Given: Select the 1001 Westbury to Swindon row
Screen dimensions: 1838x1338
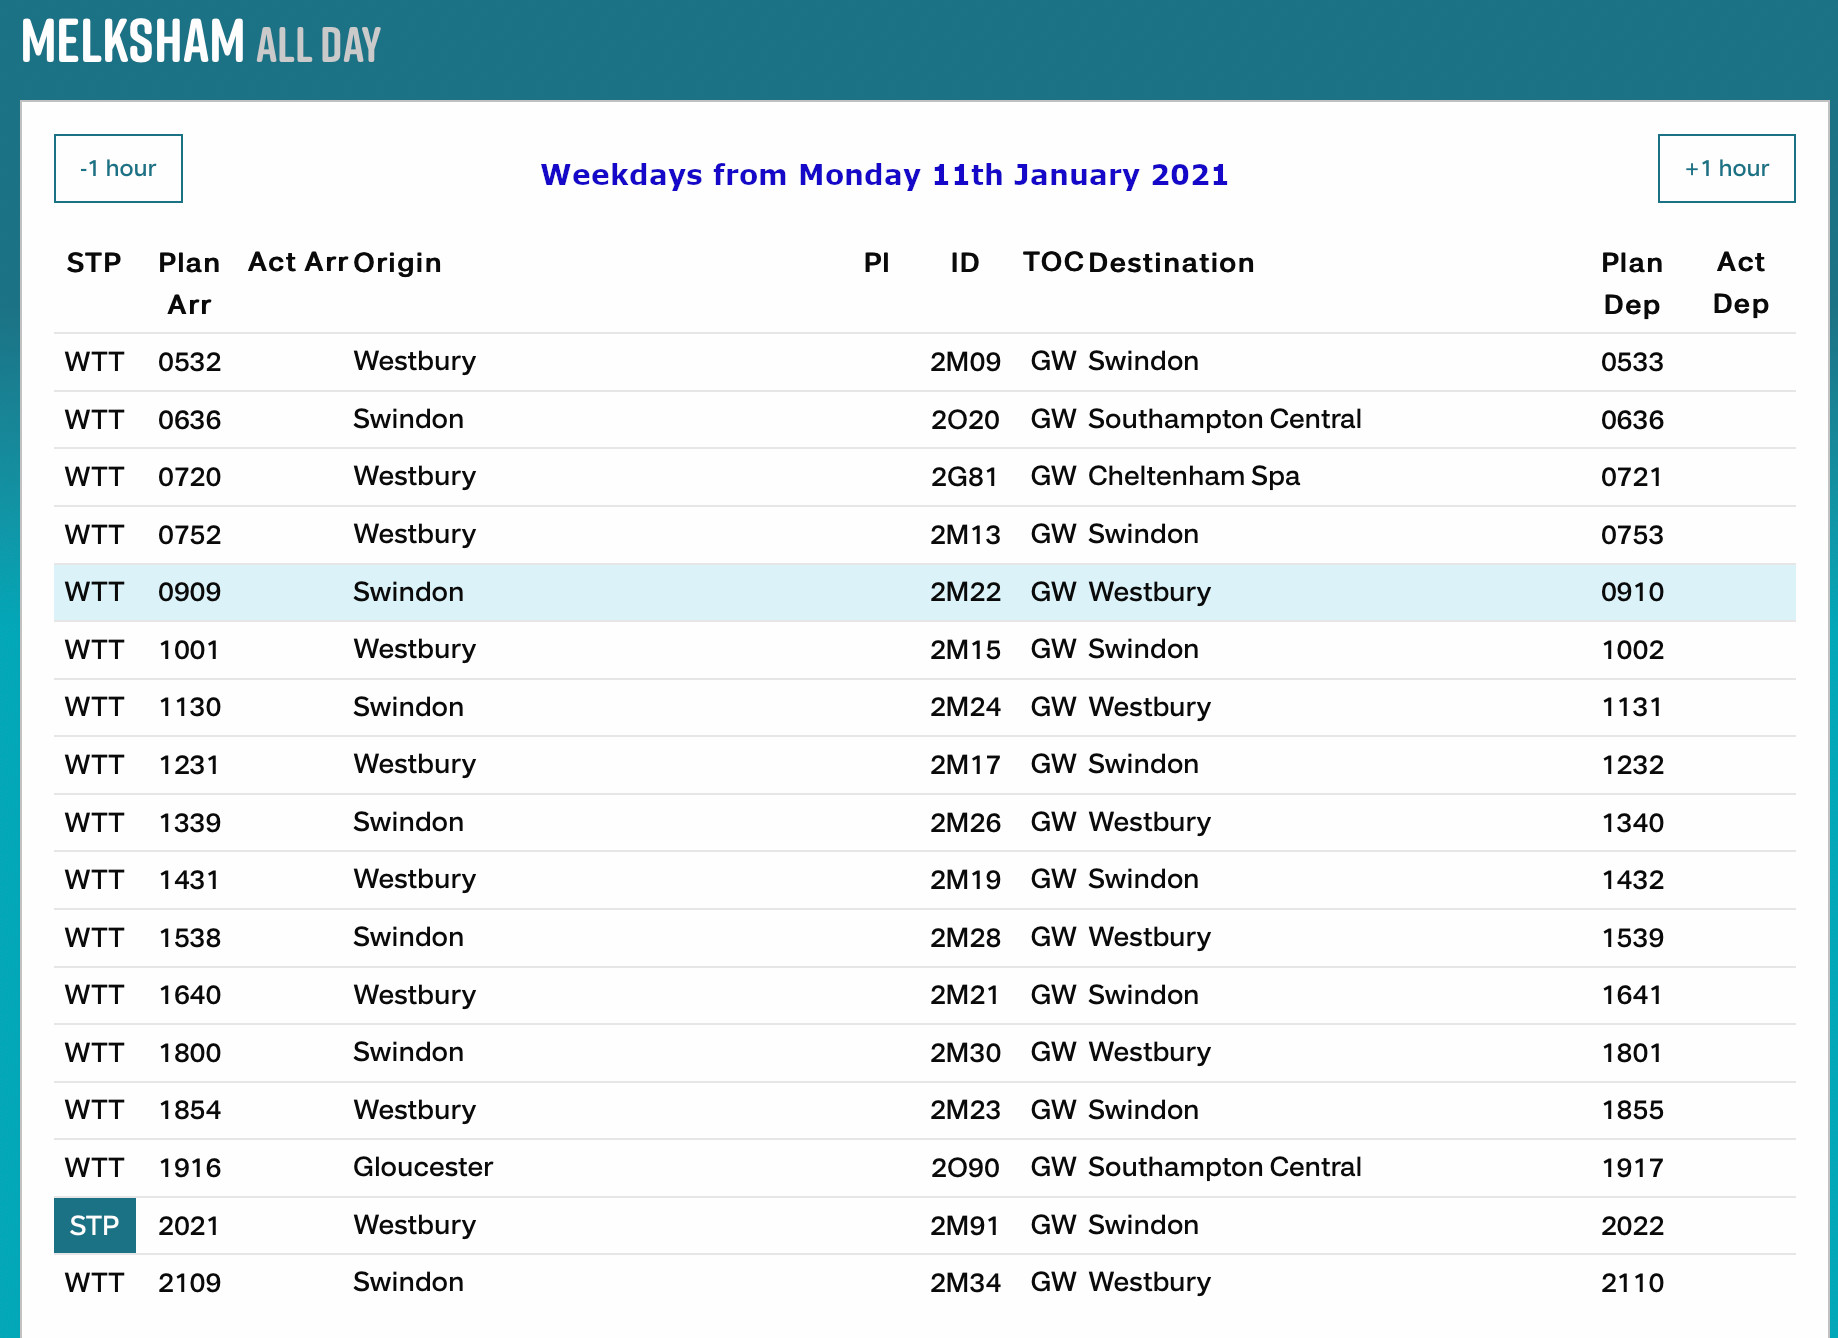Looking at the screenshot, I should coord(924,650).
